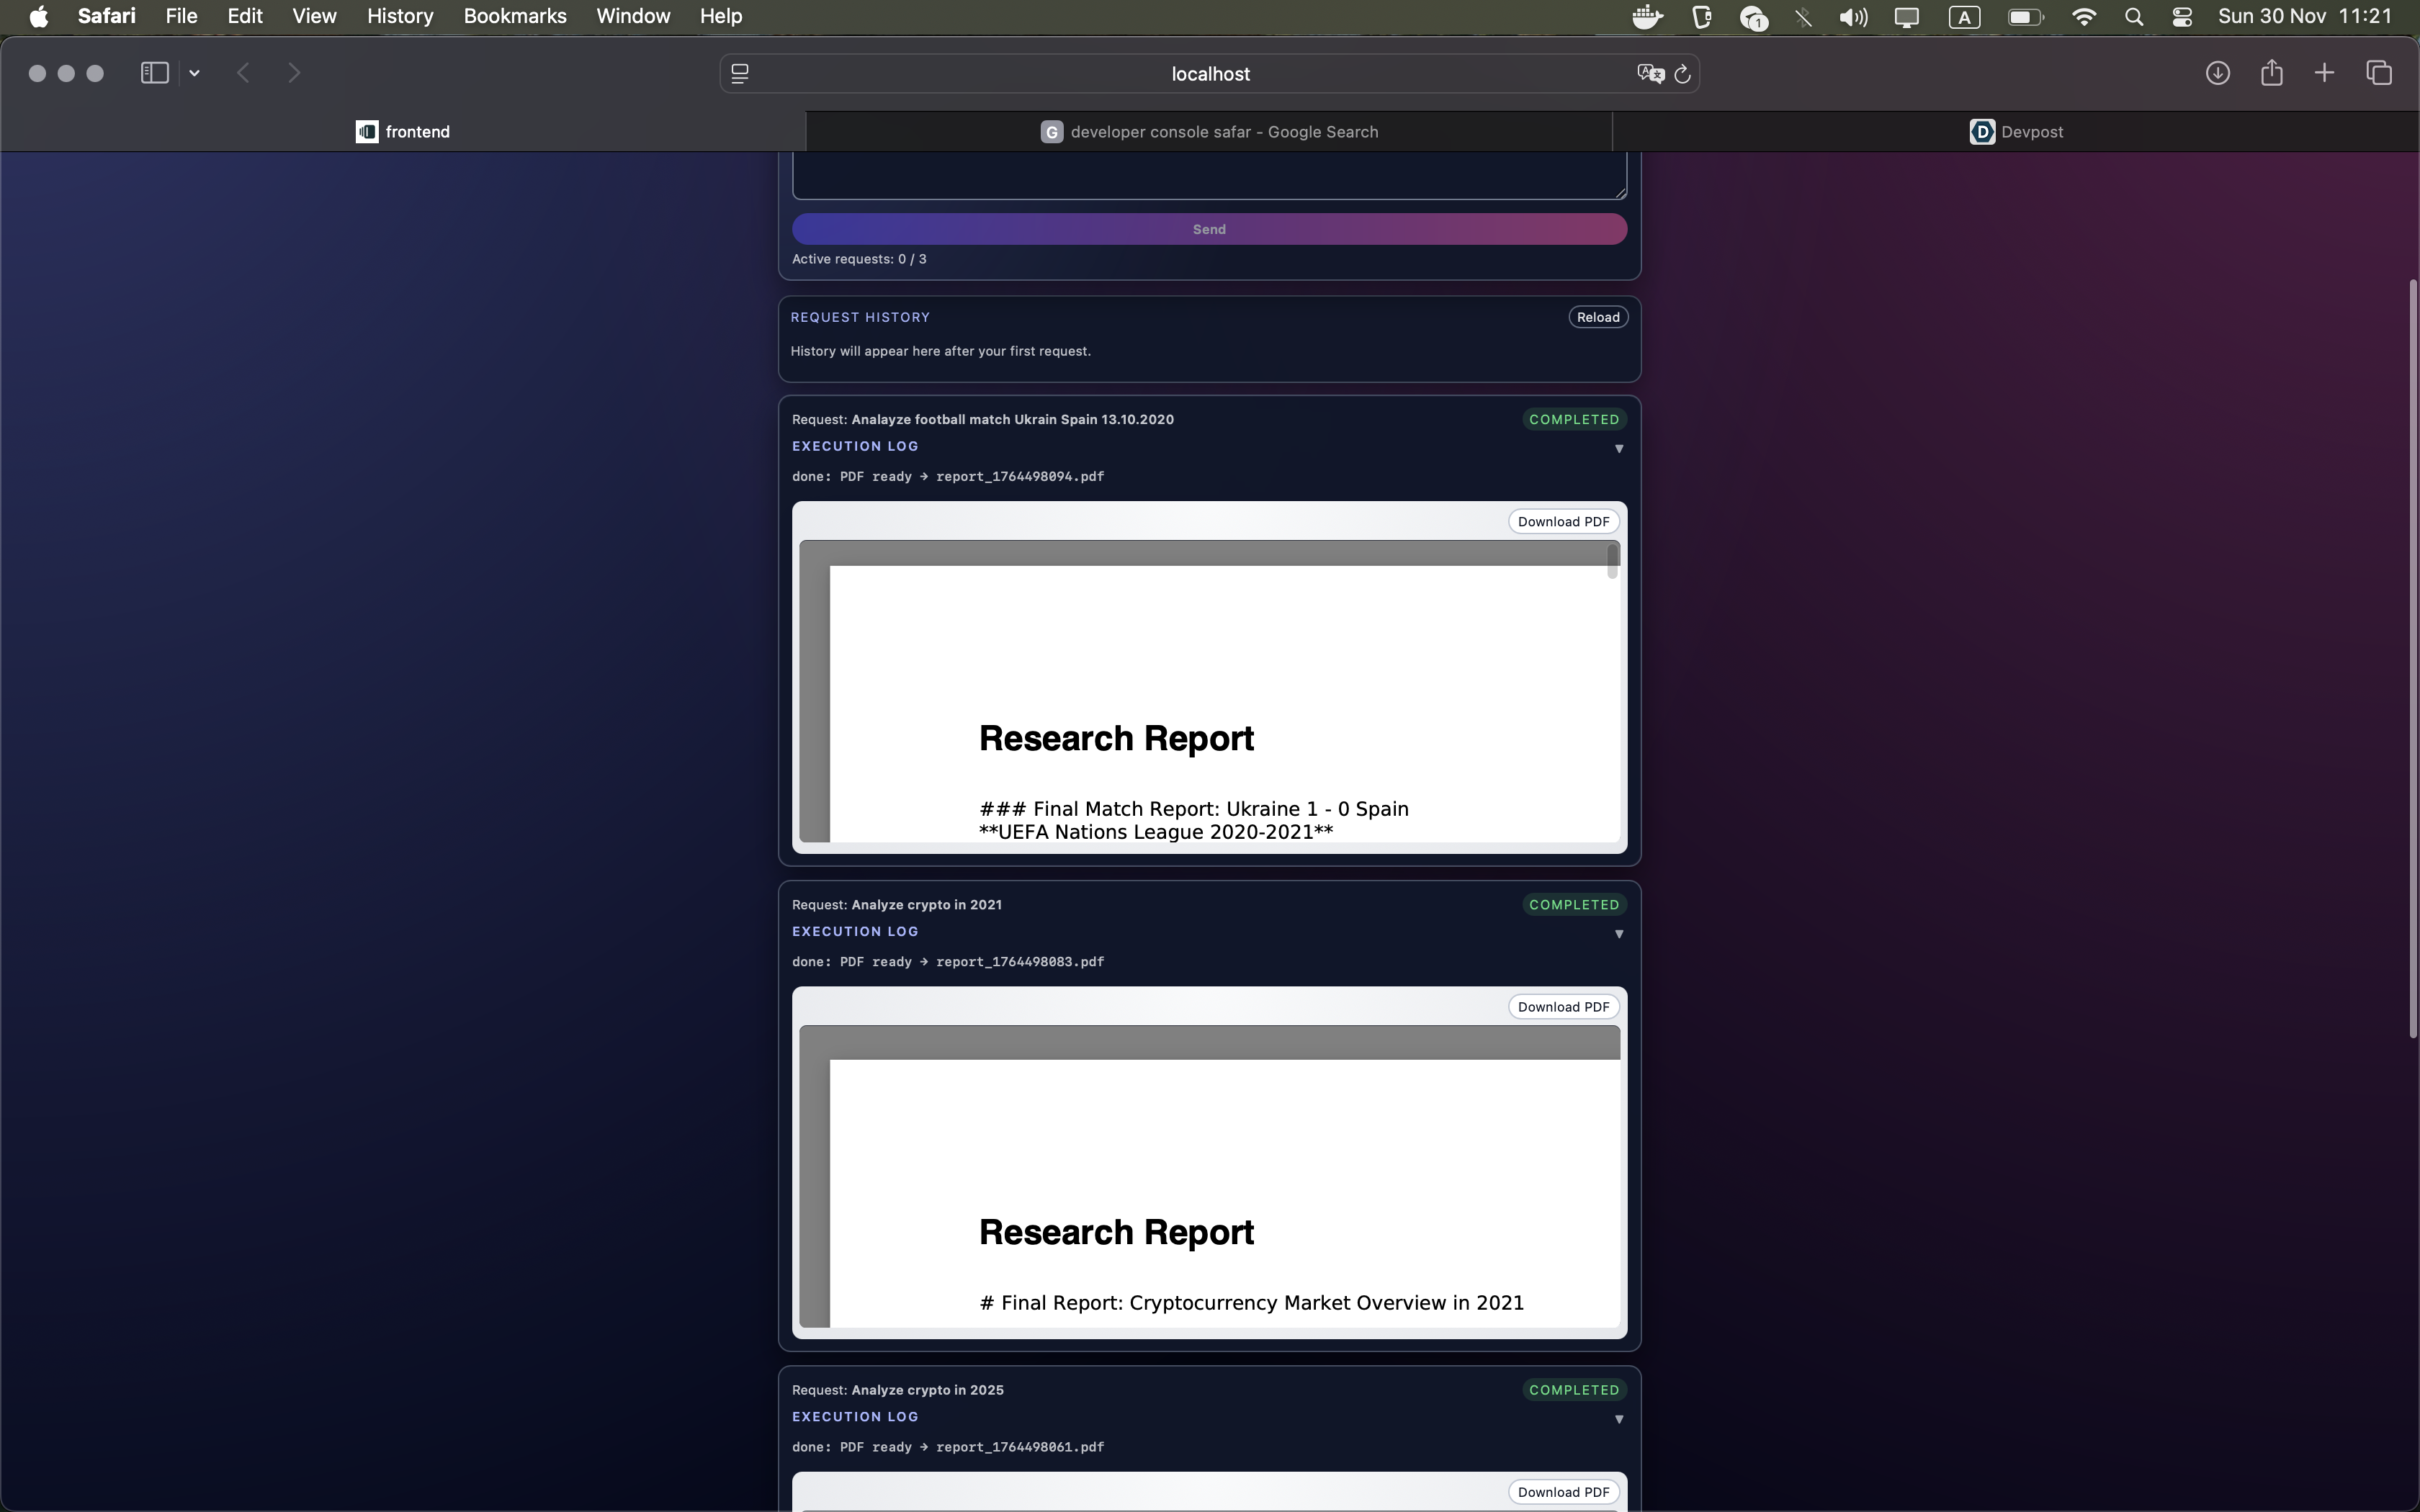Click the reload page icon in address bar
The height and width of the screenshot is (1512, 2420).
(x=1682, y=74)
